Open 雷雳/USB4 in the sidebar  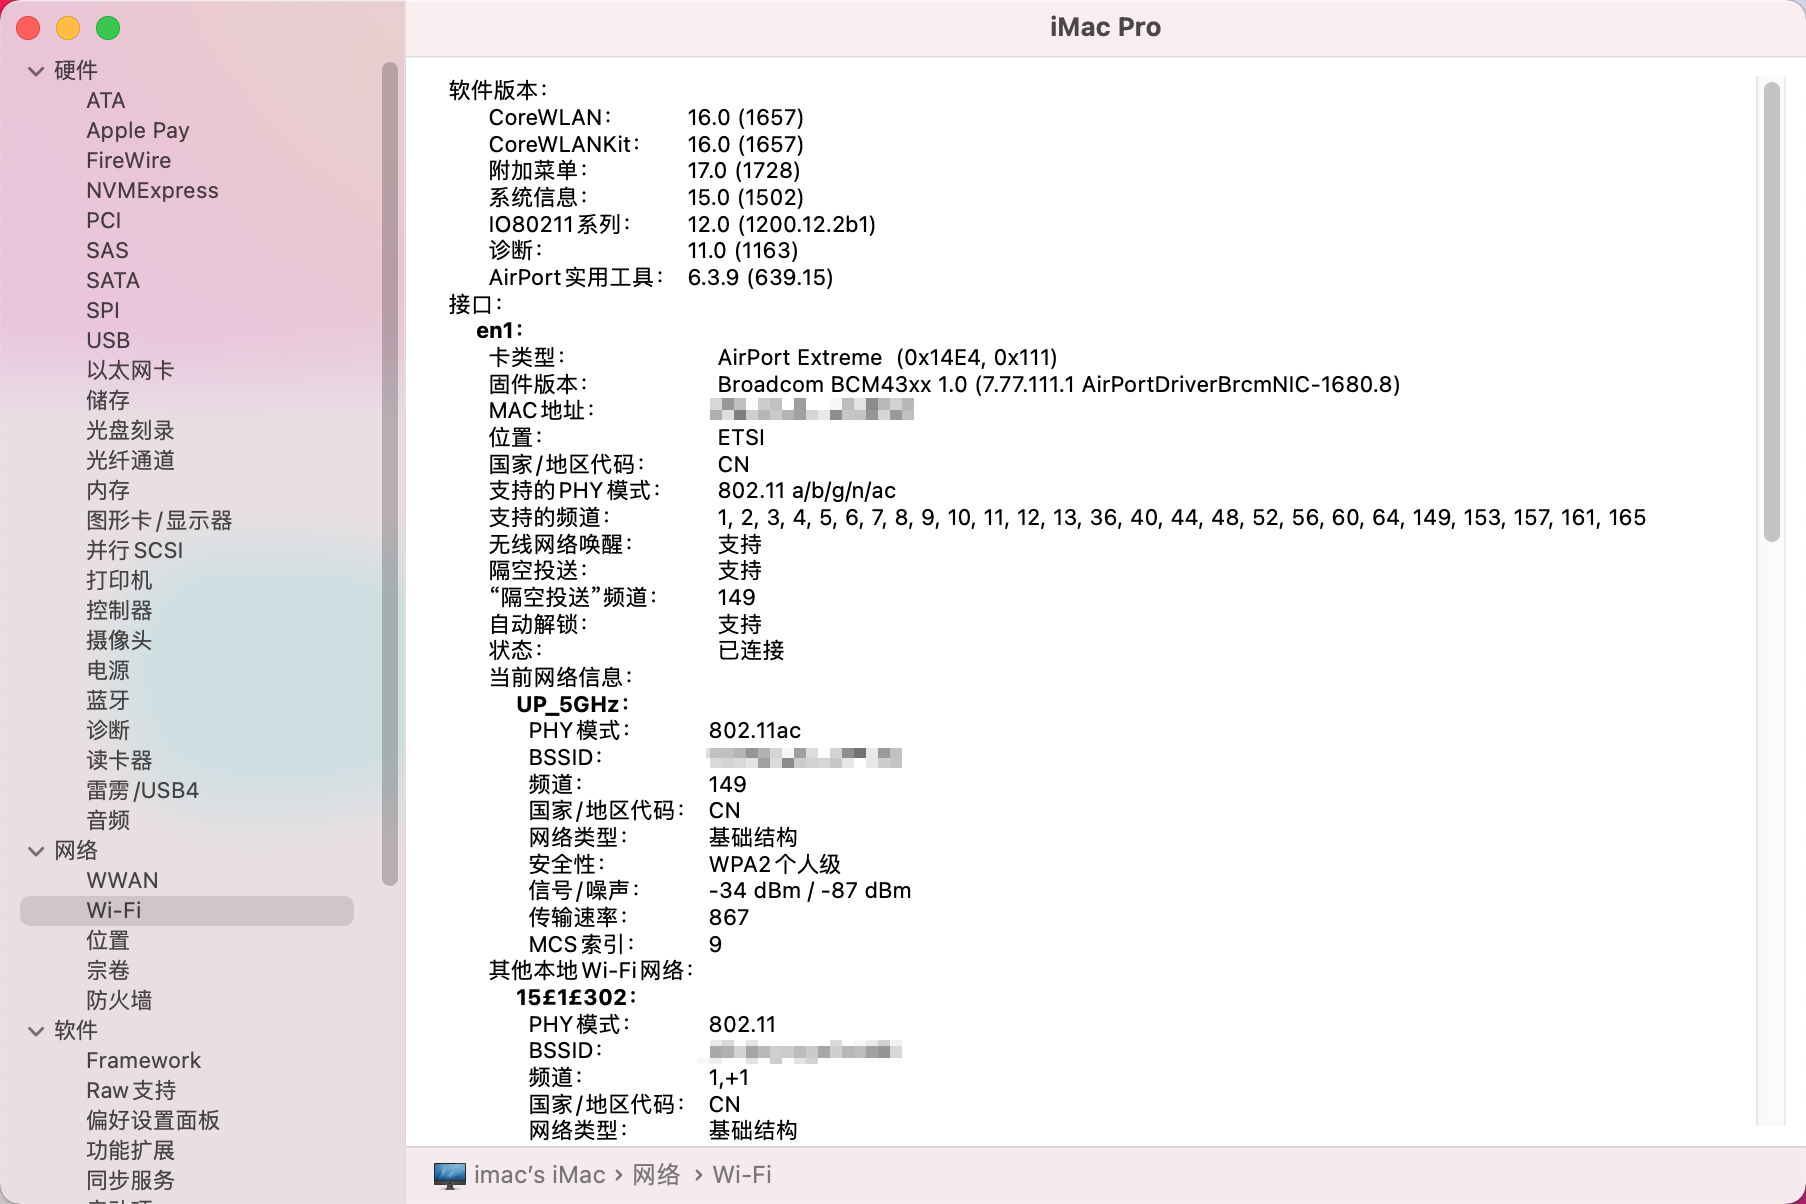tap(142, 791)
